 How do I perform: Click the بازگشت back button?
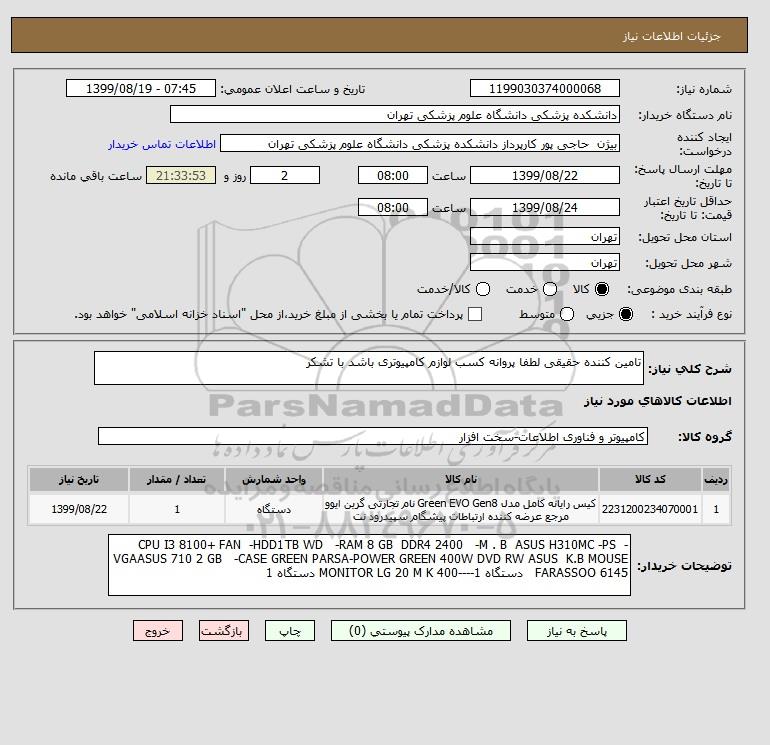coord(224,631)
